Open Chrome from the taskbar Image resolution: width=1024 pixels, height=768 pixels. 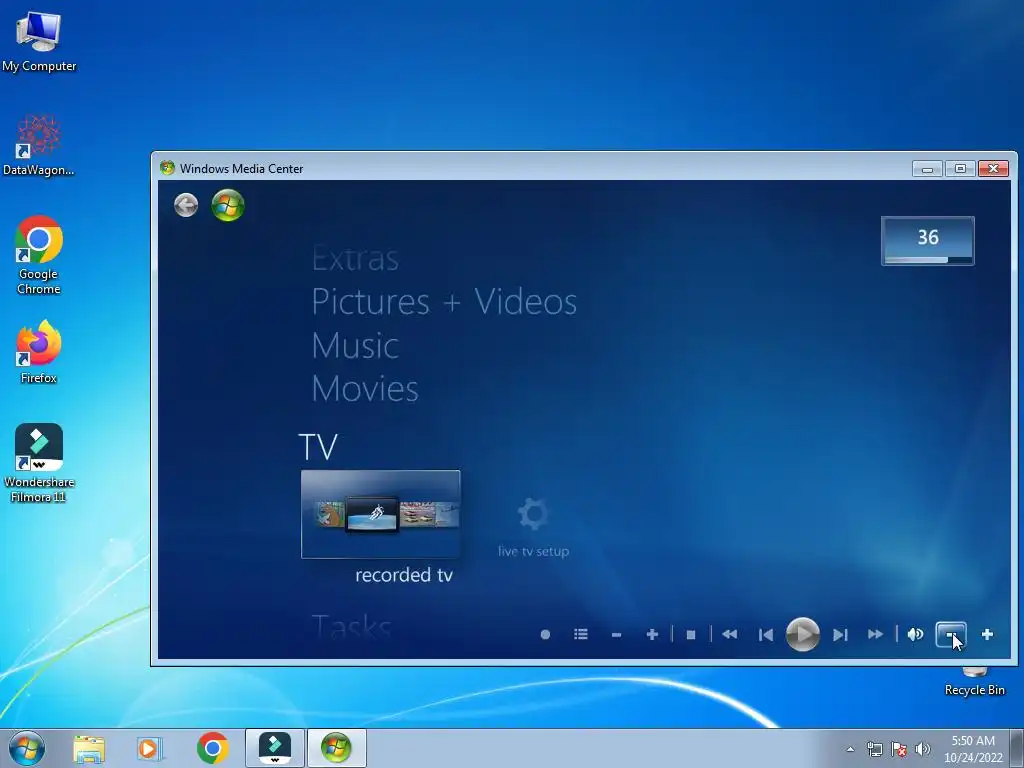(x=212, y=748)
